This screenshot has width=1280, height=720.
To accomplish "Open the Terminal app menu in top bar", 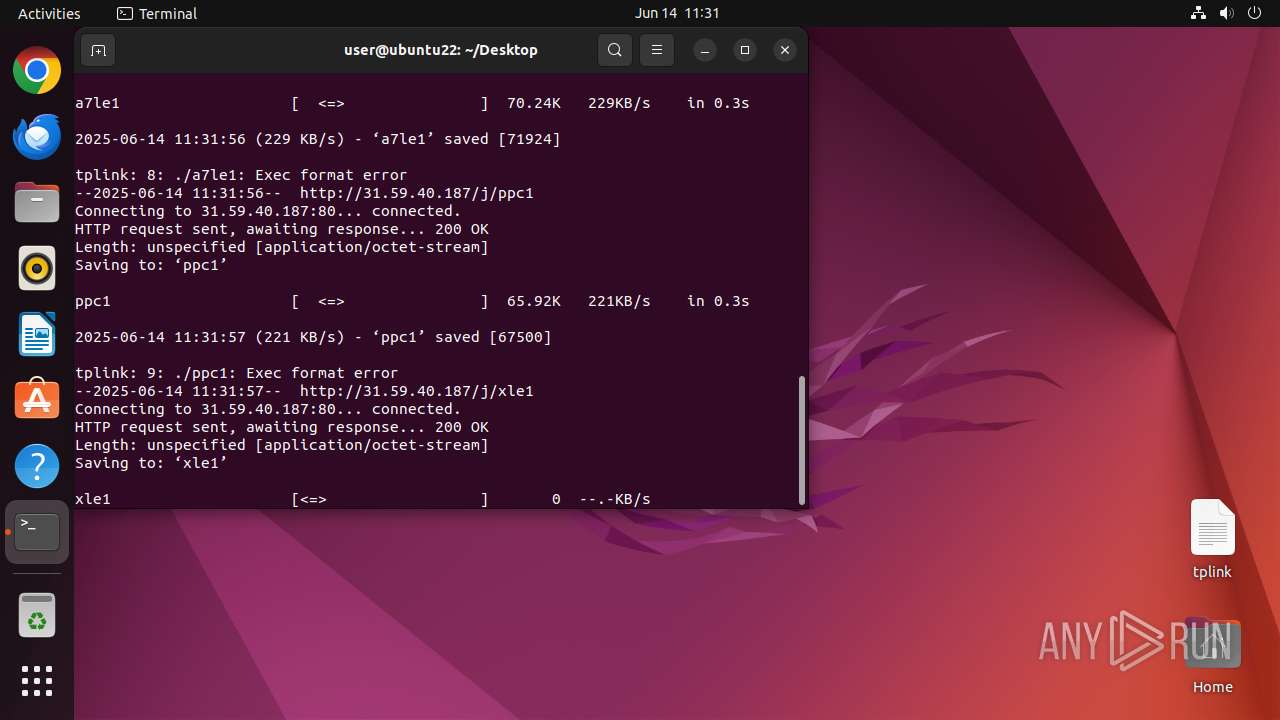I will click(157, 13).
